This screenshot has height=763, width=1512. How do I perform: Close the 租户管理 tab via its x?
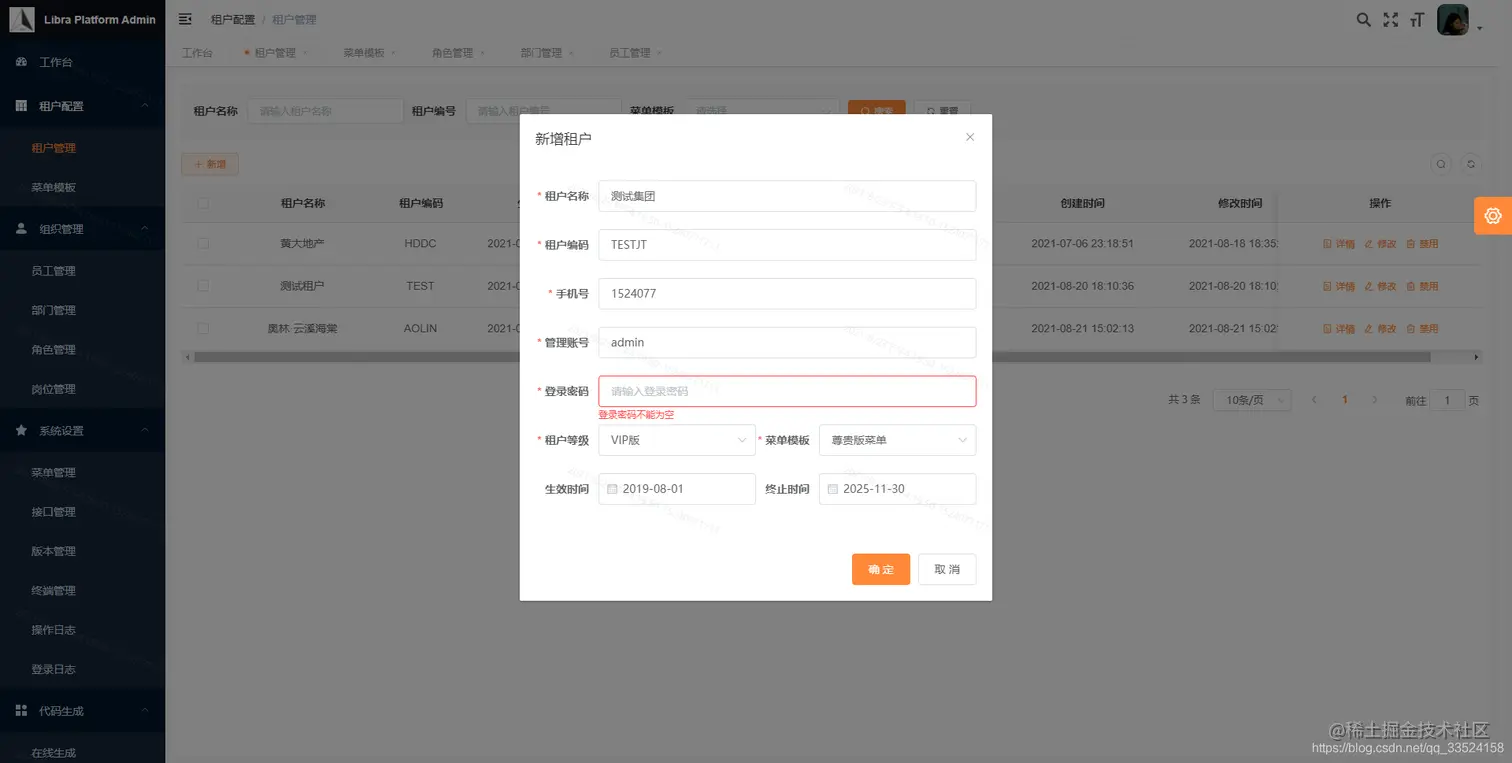click(305, 53)
